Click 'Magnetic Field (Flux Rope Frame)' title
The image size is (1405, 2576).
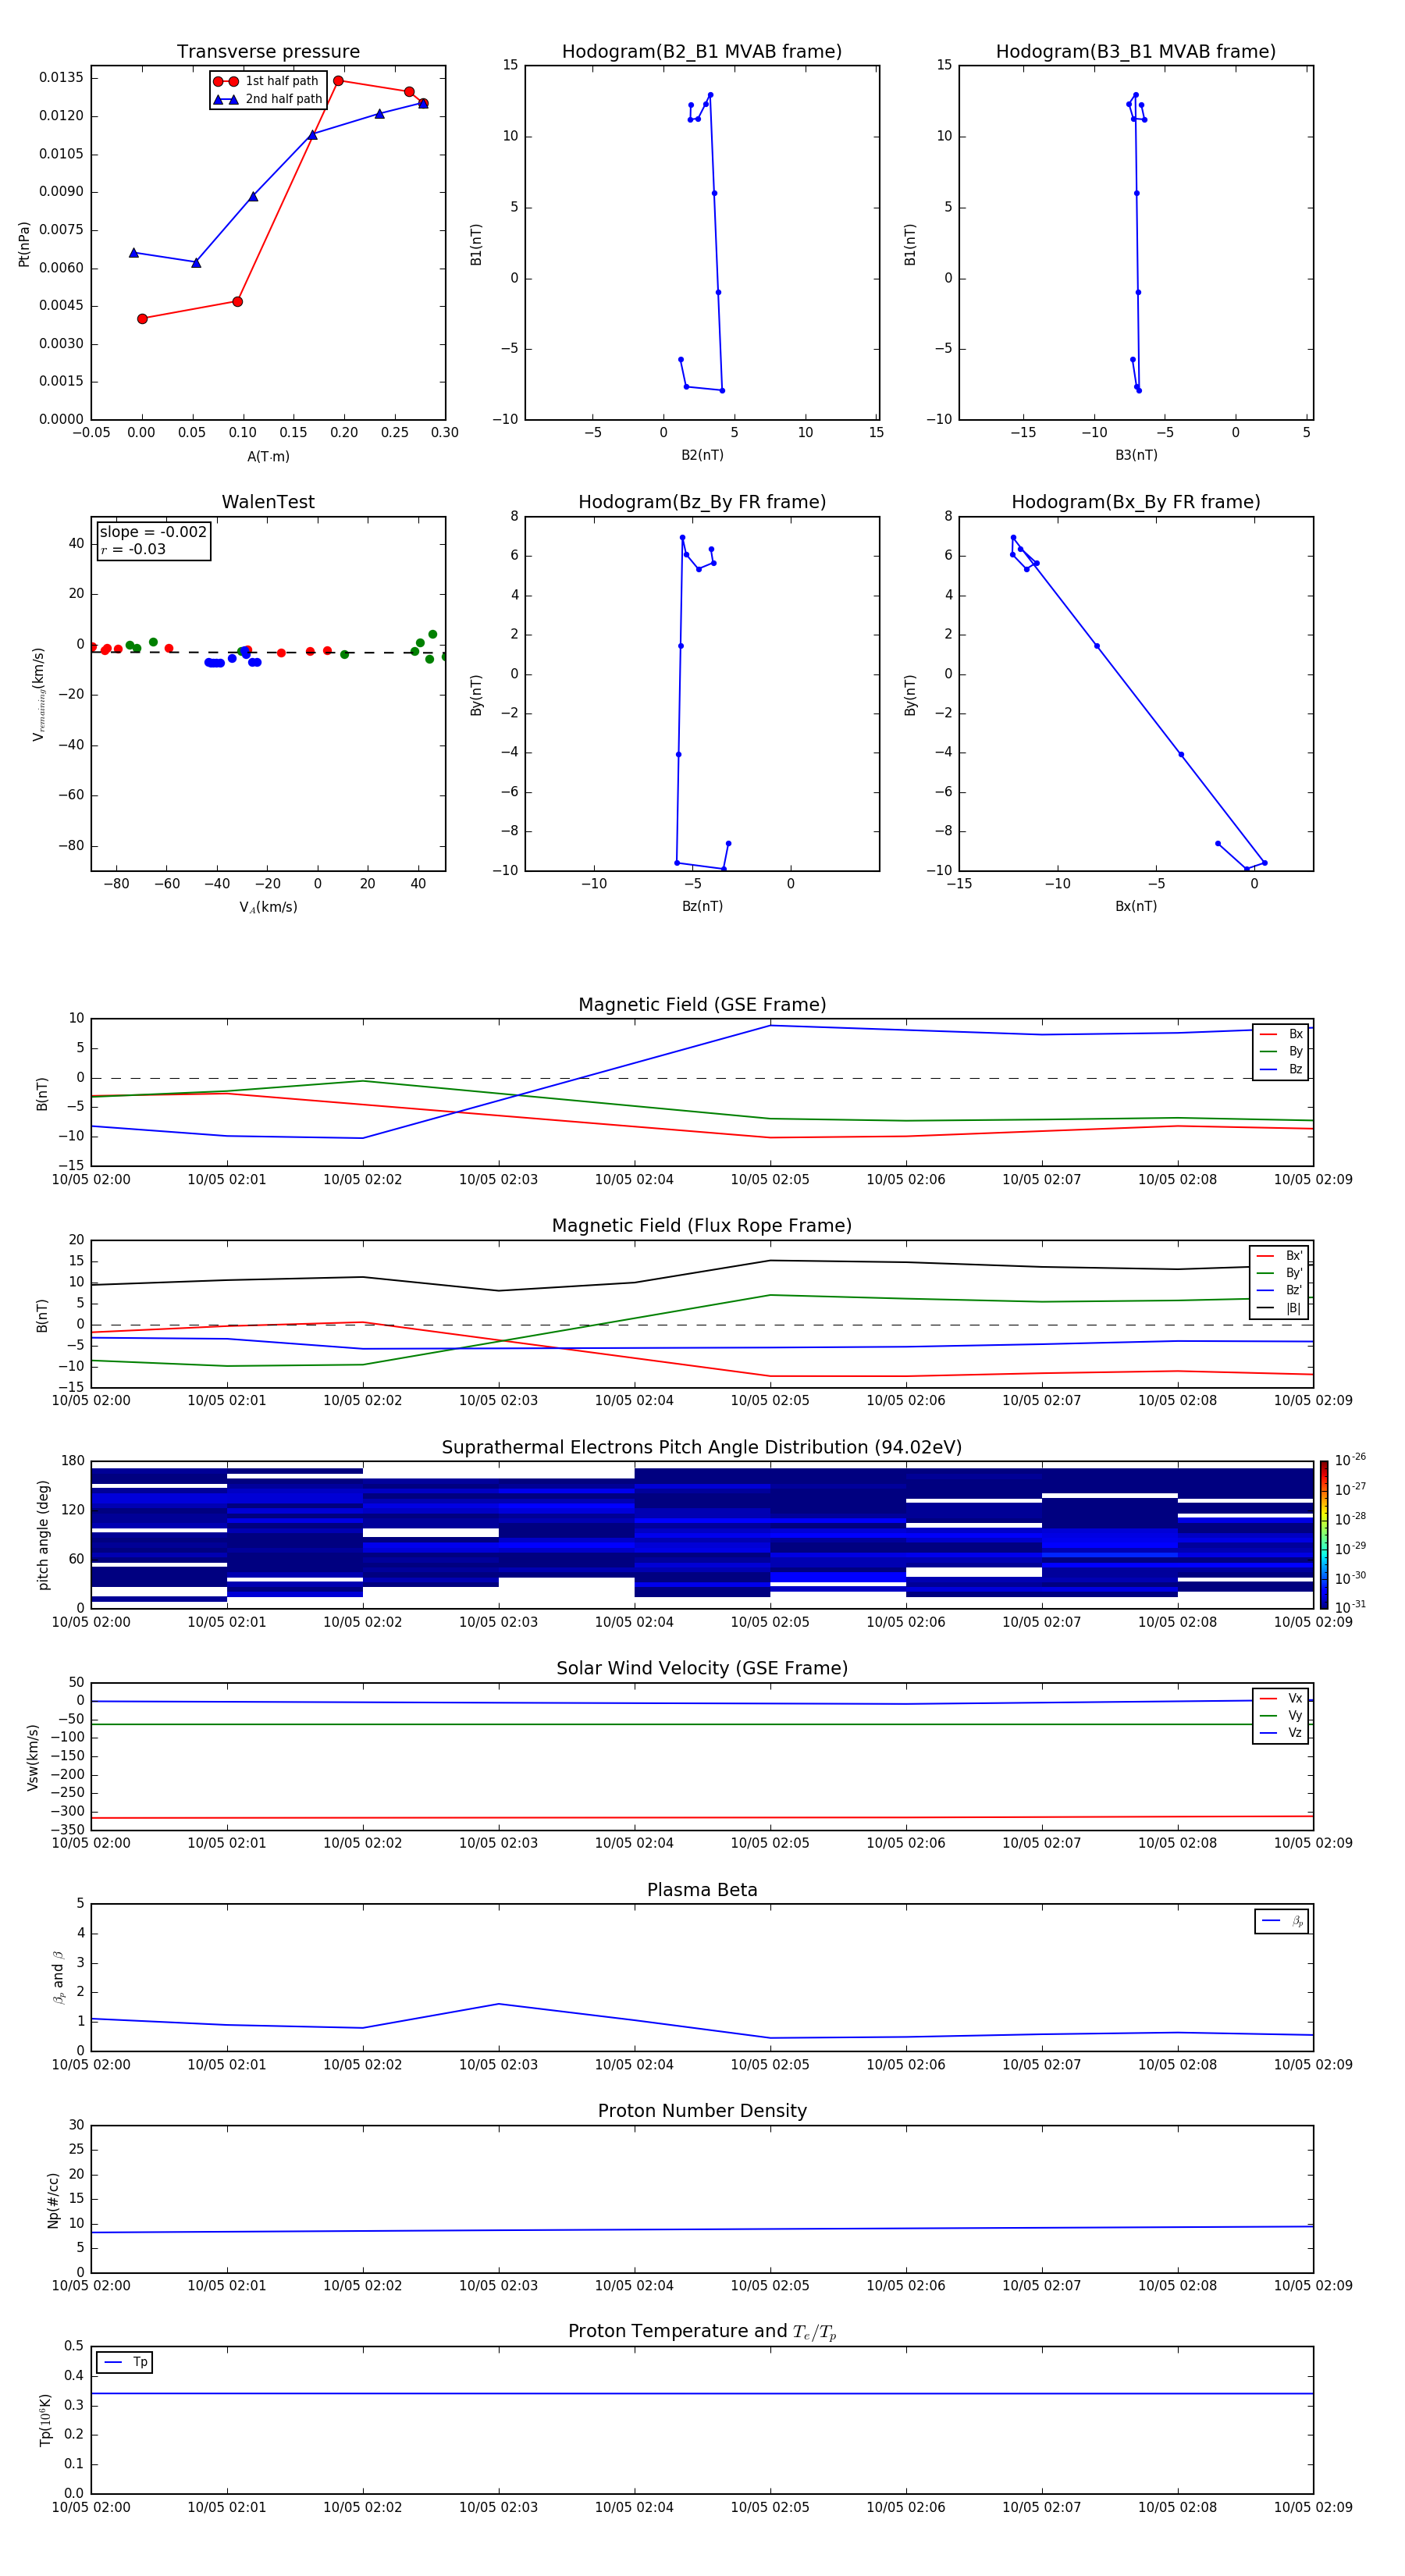pos(702,1226)
